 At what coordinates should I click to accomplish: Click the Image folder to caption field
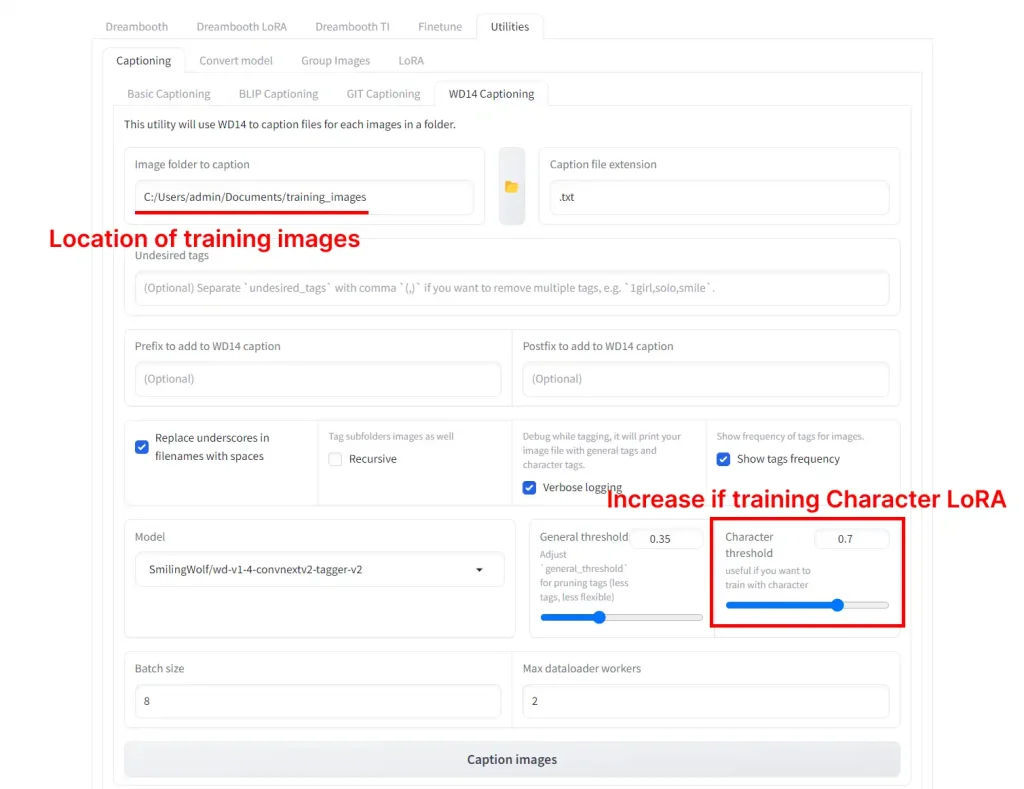click(x=305, y=197)
